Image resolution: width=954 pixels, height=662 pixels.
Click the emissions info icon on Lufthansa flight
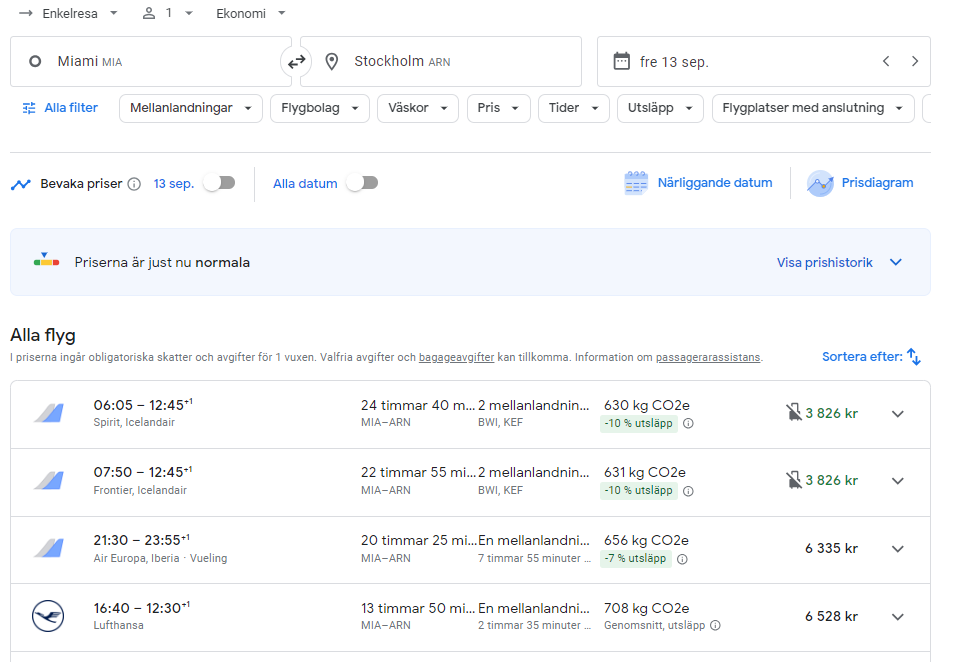(x=715, y=626)
